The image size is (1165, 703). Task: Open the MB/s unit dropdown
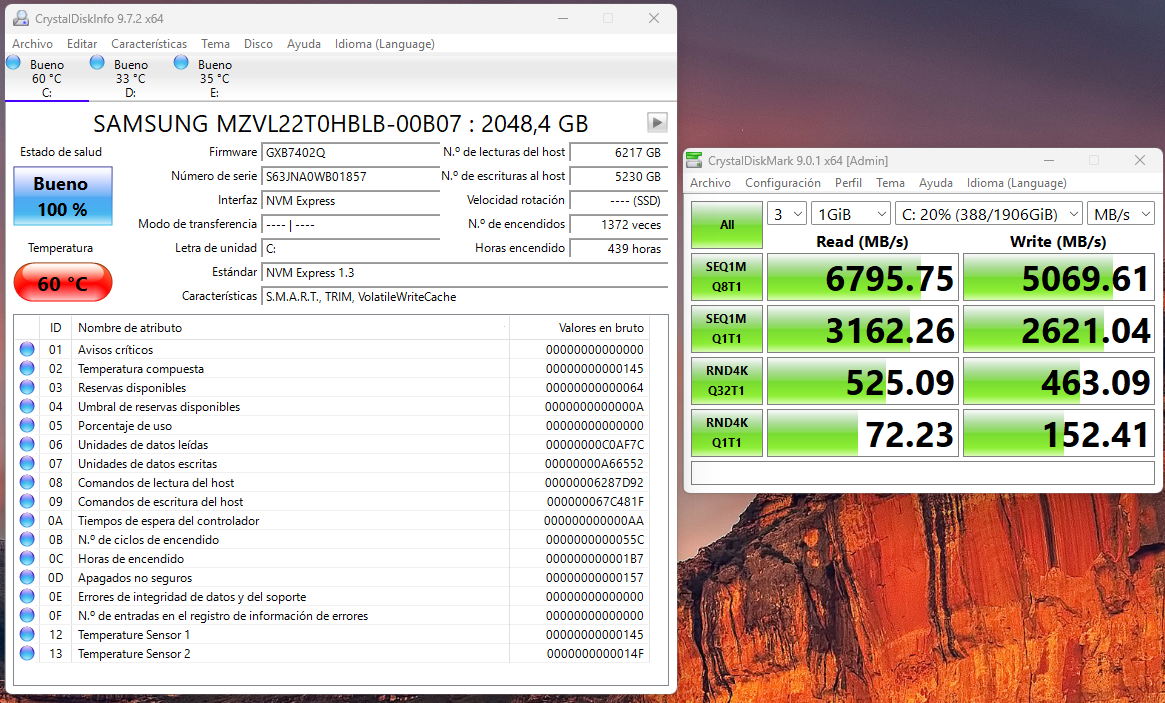[x=1121, y=214]
